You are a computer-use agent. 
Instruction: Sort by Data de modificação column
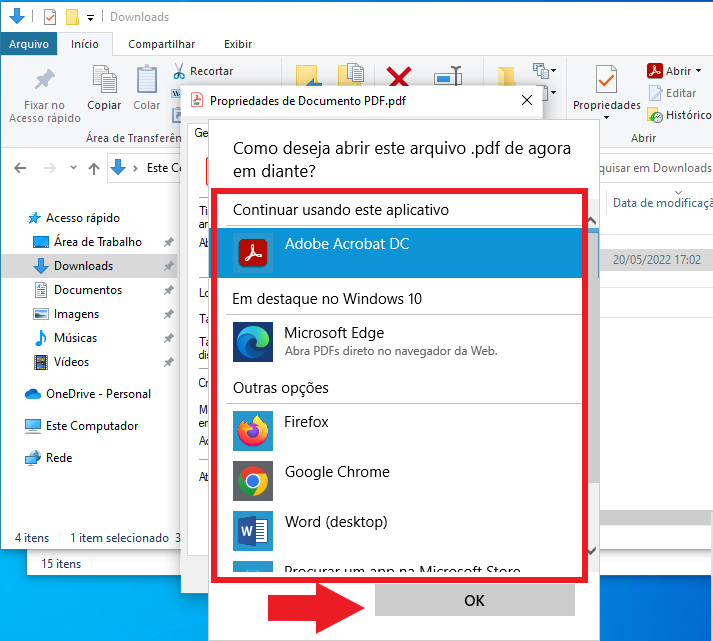(x=663, y=203)
